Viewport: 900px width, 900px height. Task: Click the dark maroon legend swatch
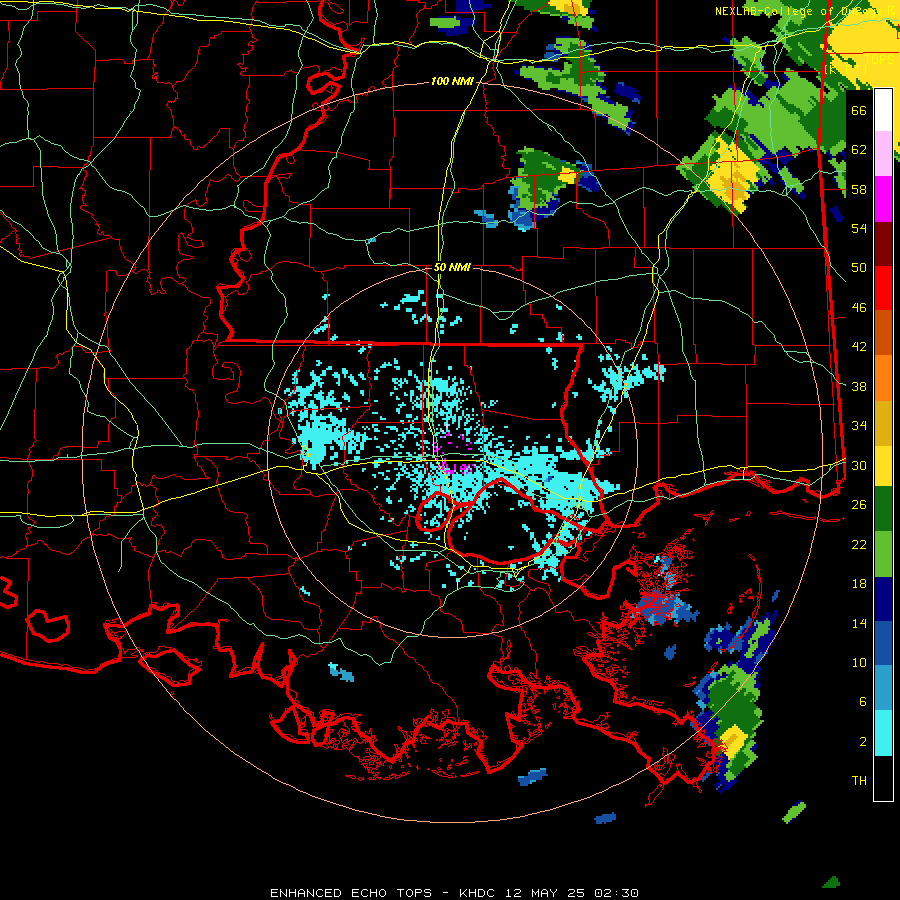click(883, 243)
